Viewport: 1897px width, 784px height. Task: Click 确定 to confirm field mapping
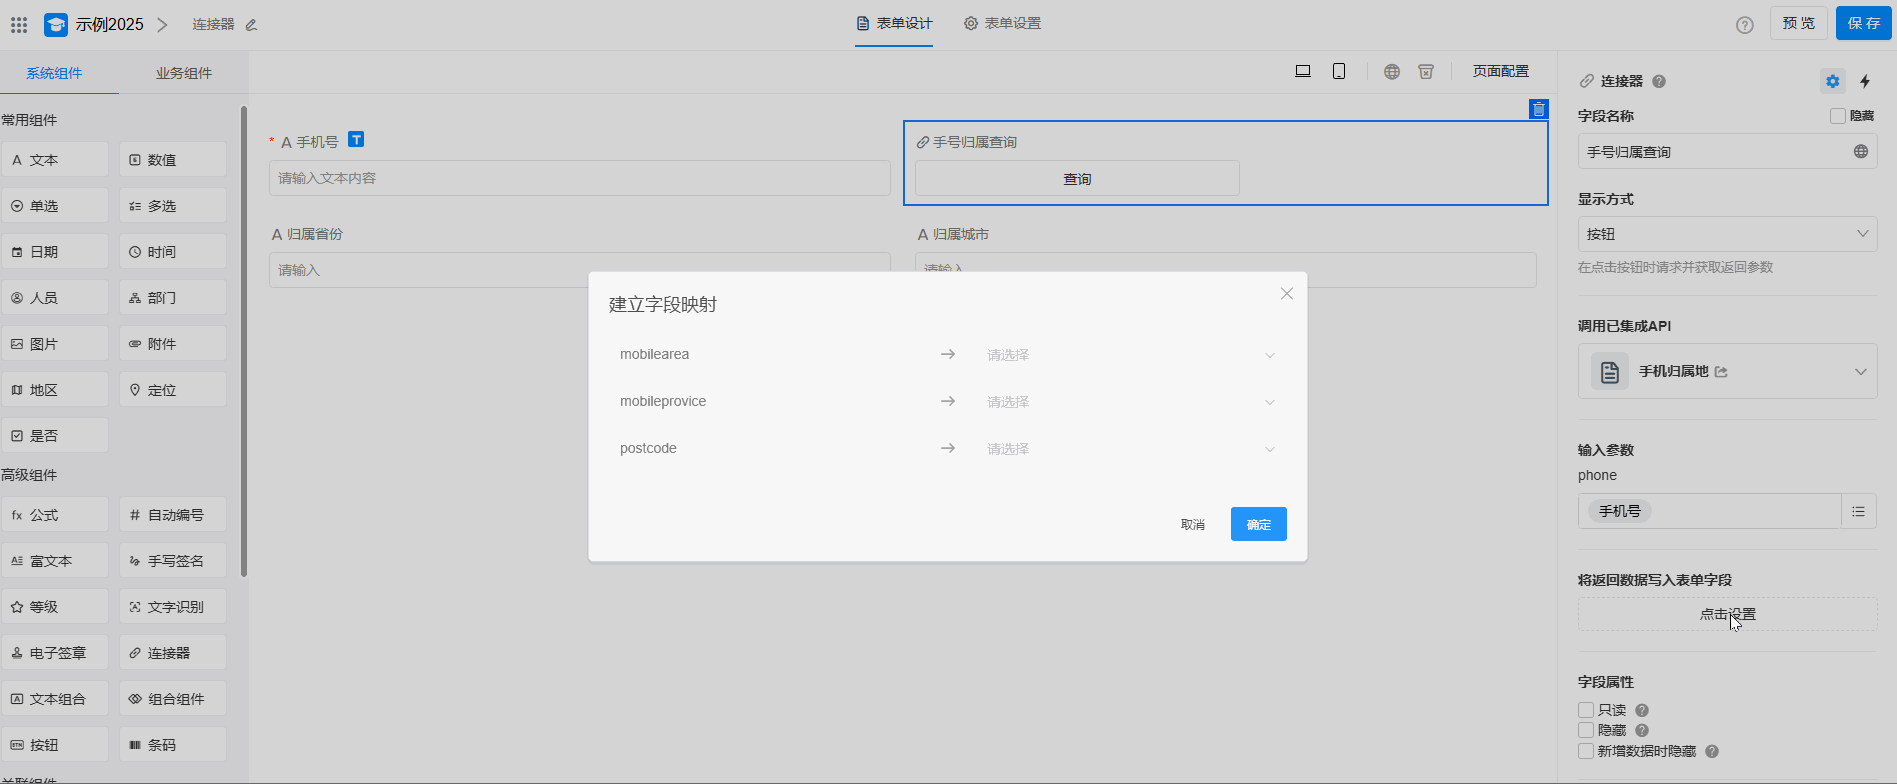1258,524
